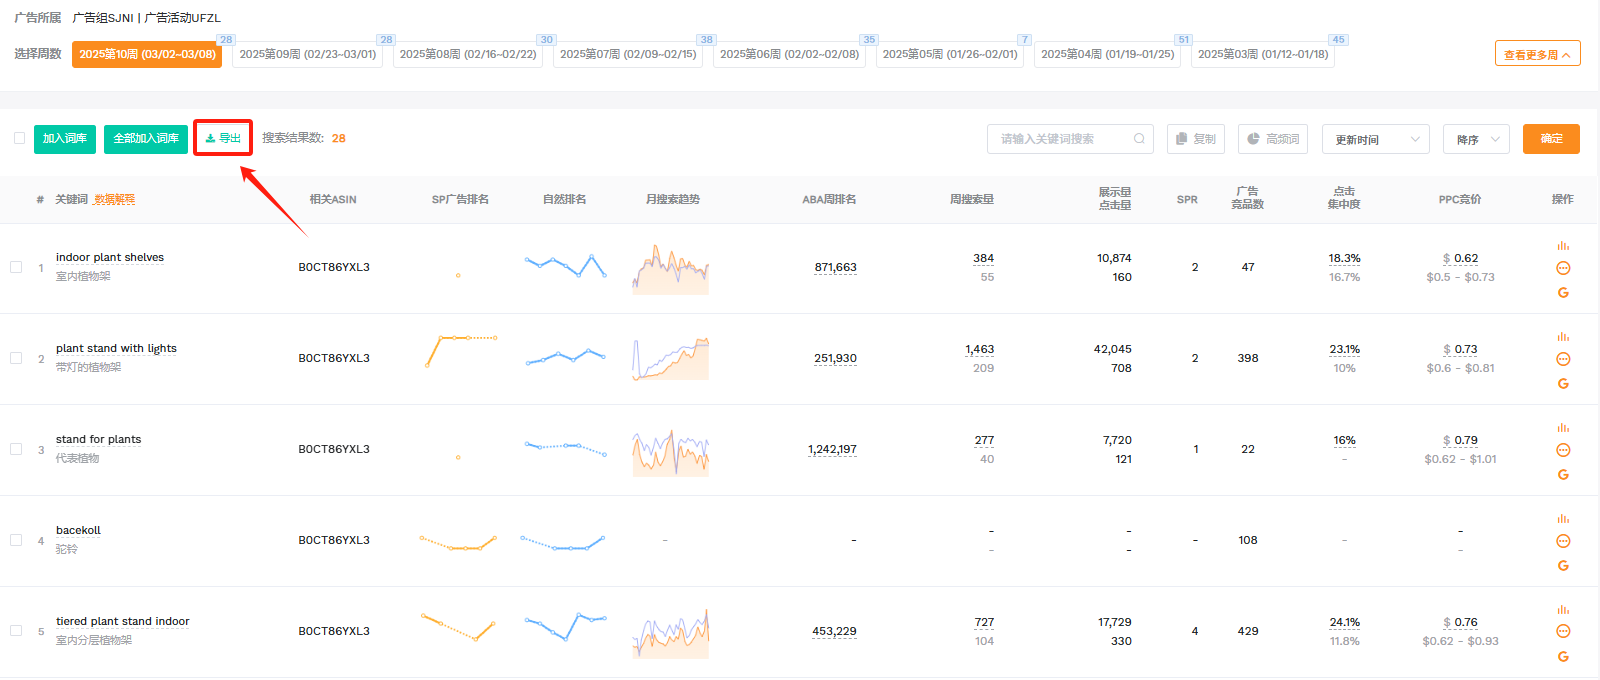Open the 更新时间 sort field dropdown
1600x680 pixels.
[x=1375, y=139]
